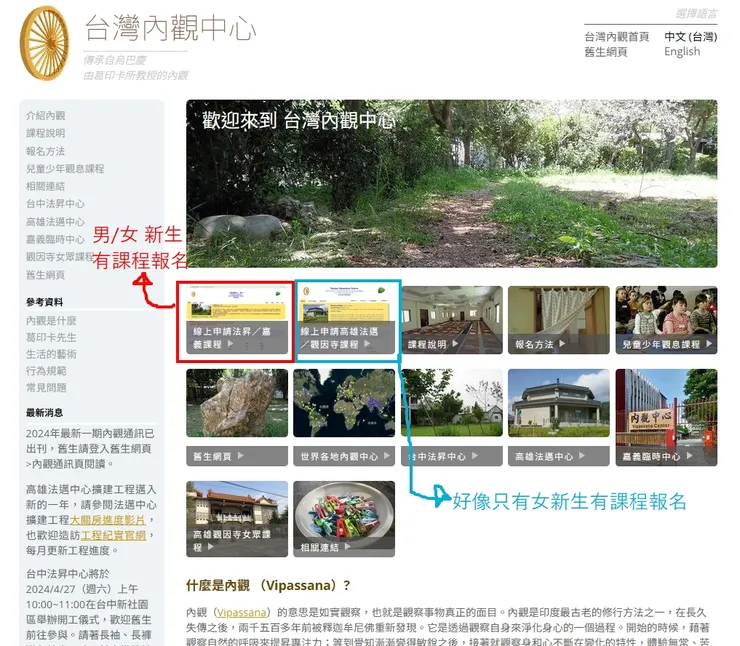Open the 報名方法 image tile
This screenshot has height=646, width=740.
(559, 320)
